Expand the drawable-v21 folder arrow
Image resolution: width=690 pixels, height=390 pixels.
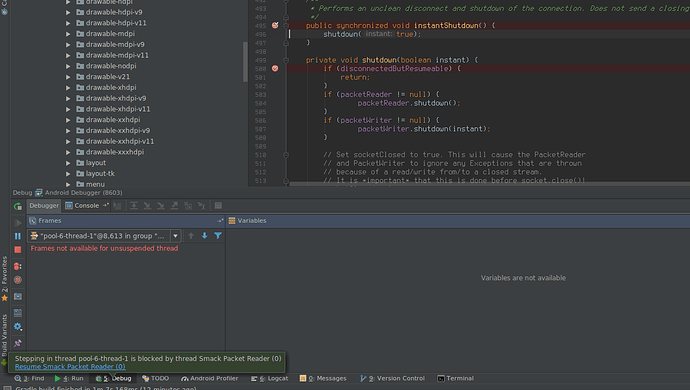click(x=68, y=77)
